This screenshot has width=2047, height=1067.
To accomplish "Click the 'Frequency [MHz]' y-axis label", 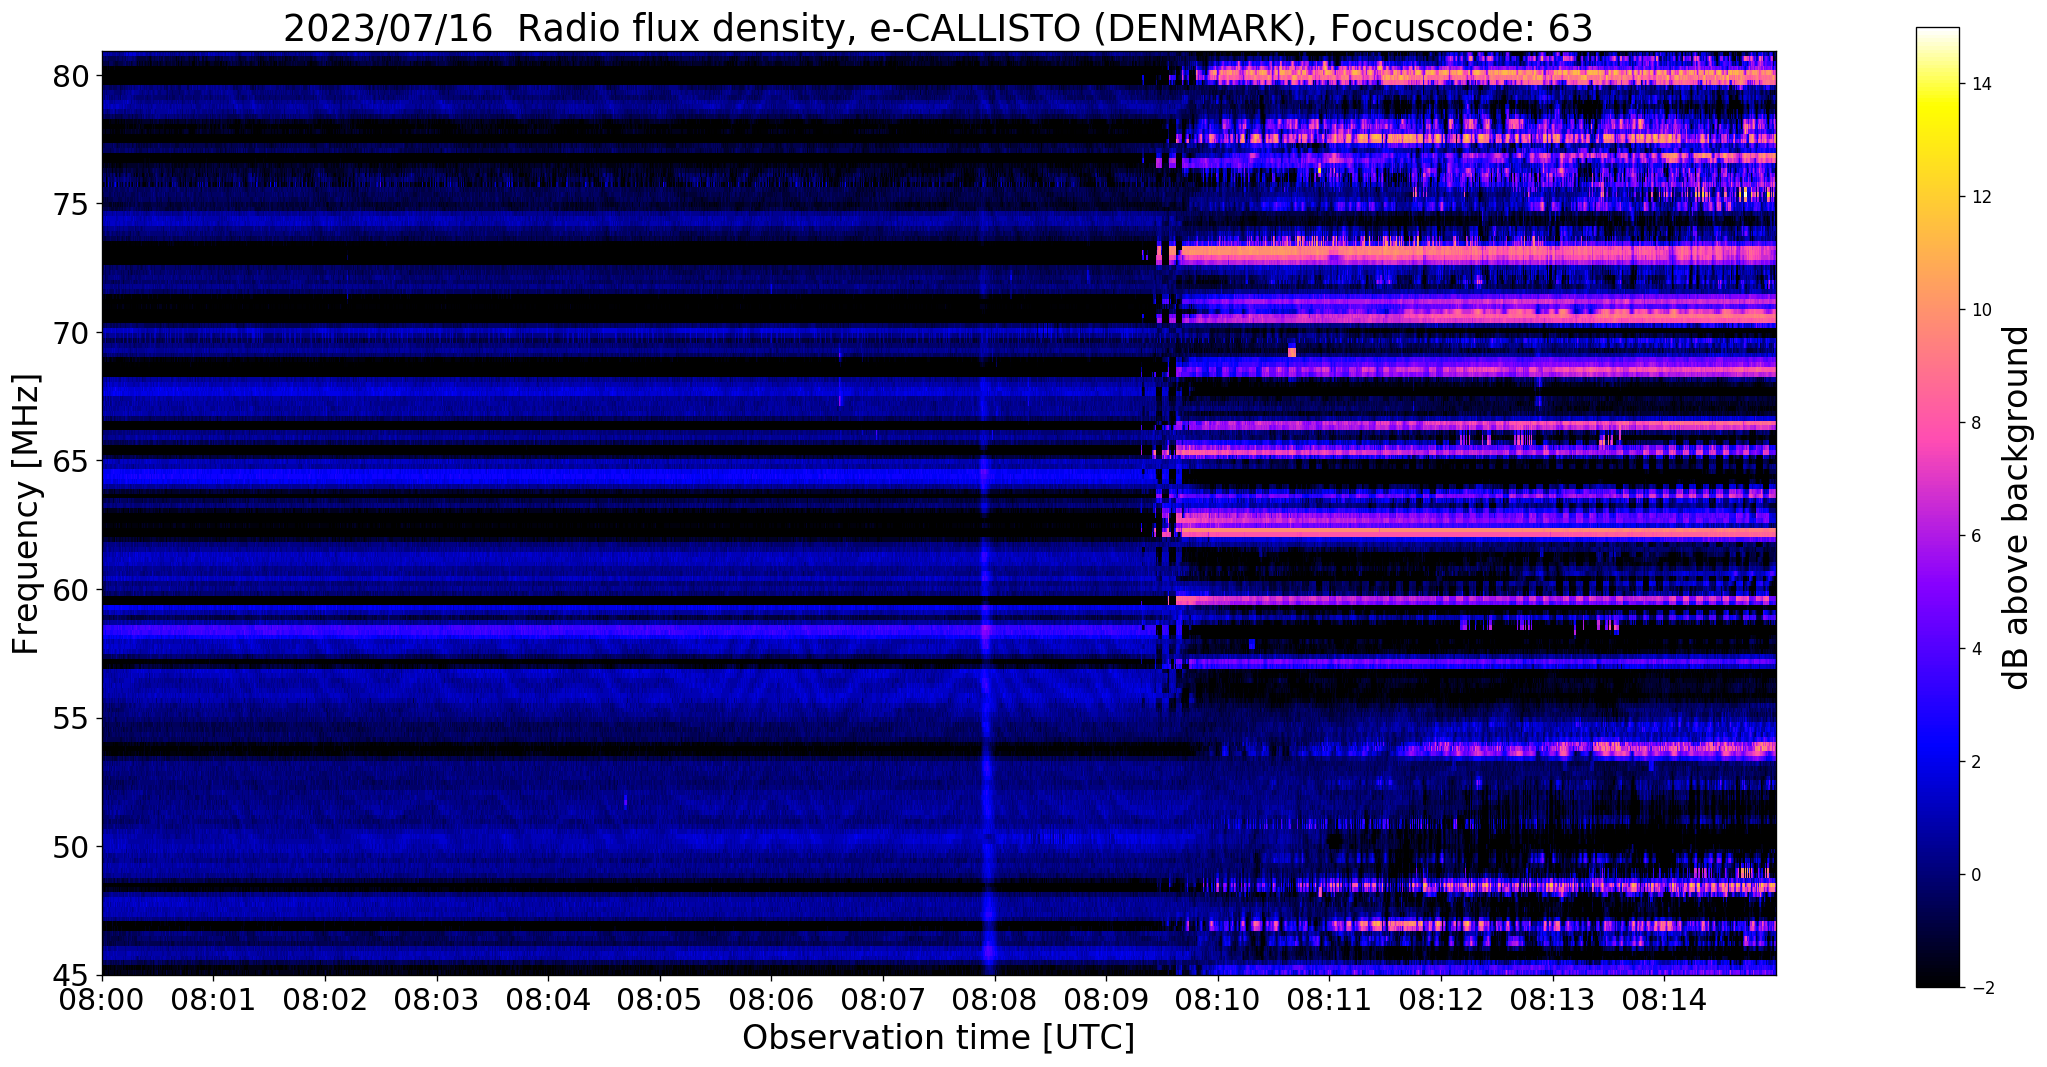I will (x=26, y=513).
